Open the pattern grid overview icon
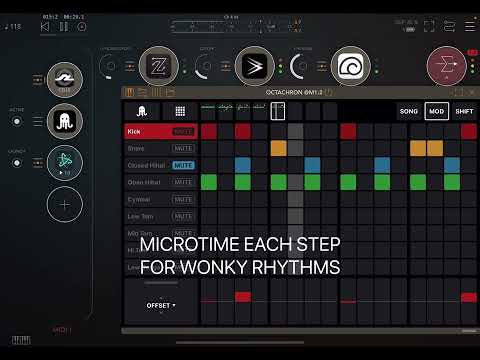The width and height of the screenshot is (480, 360). tap(180, 111)
